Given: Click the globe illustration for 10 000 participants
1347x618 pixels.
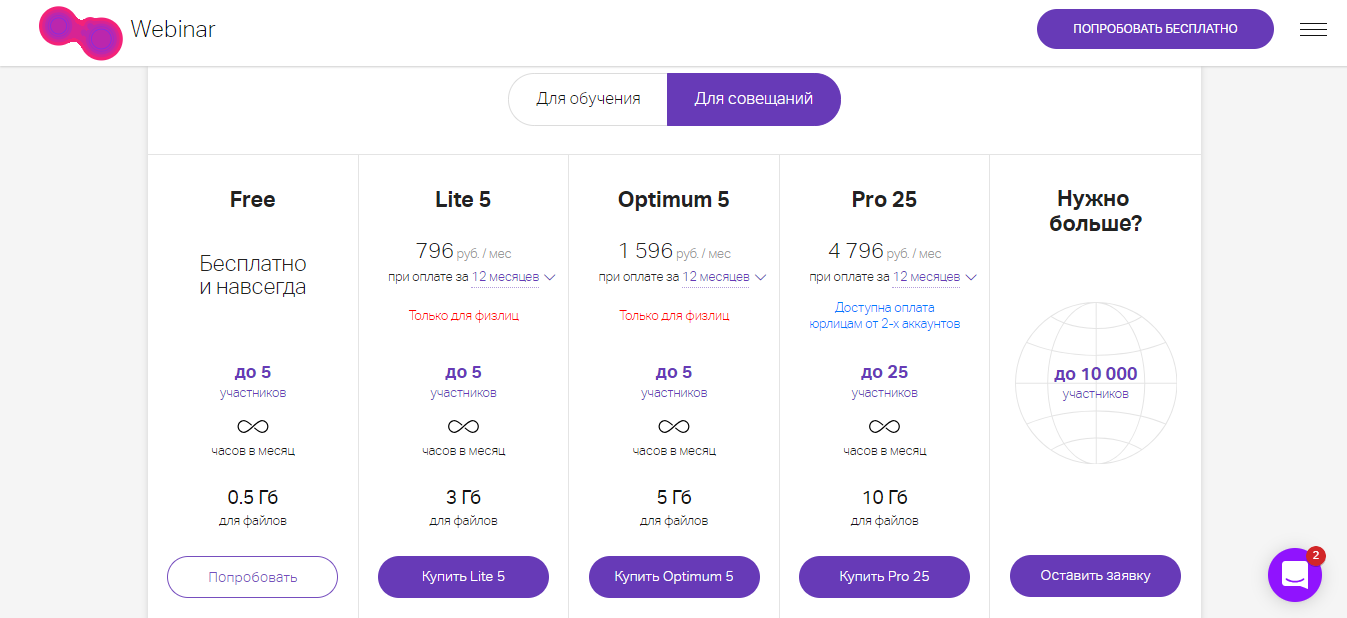Looking at the screenshot, I should click(1095, 381).
